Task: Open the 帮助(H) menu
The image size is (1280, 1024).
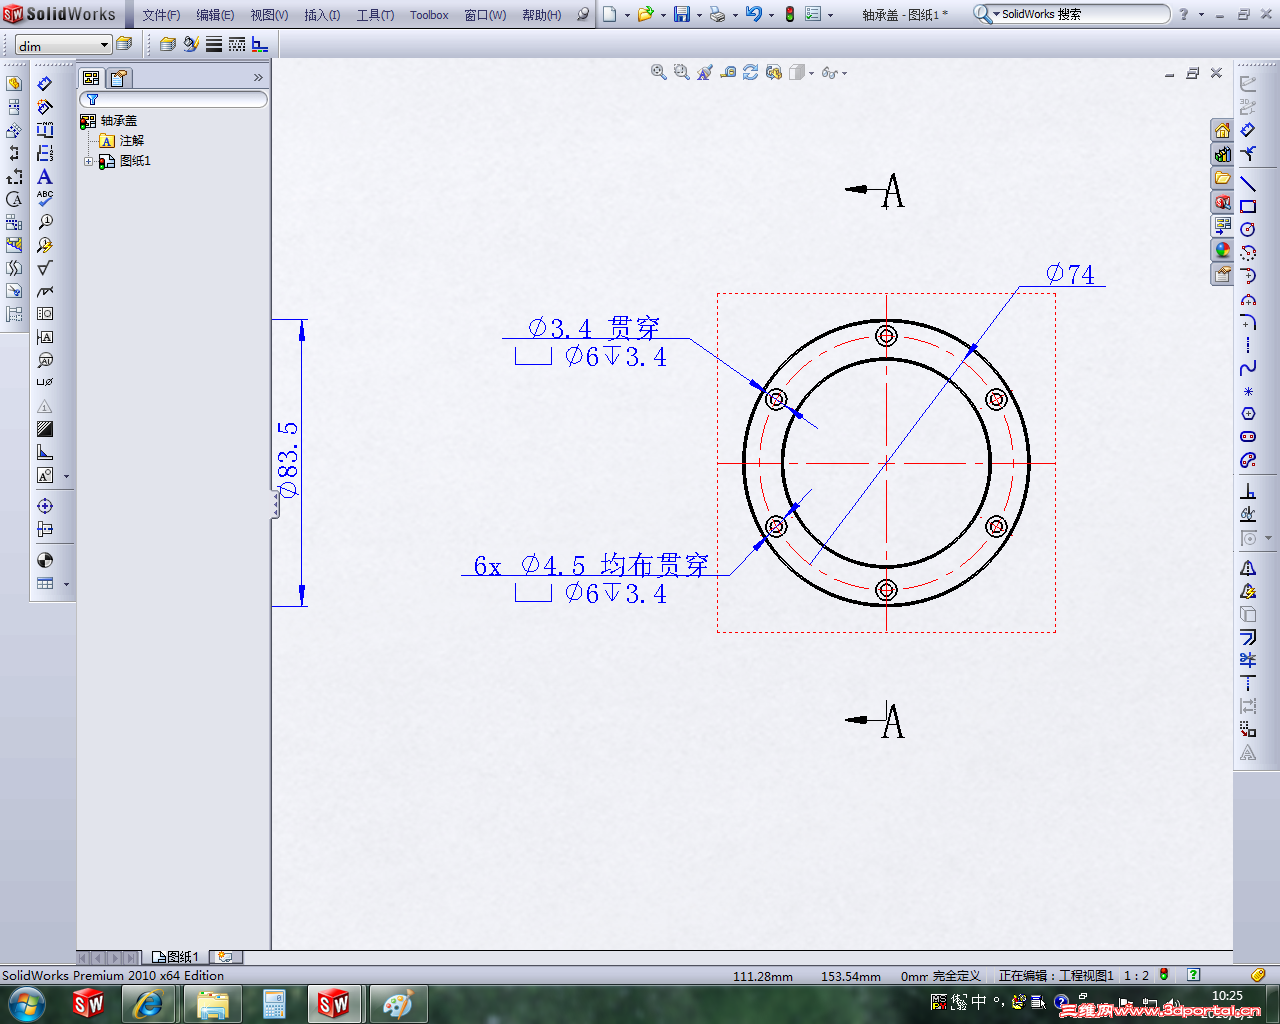Action: 542,15
